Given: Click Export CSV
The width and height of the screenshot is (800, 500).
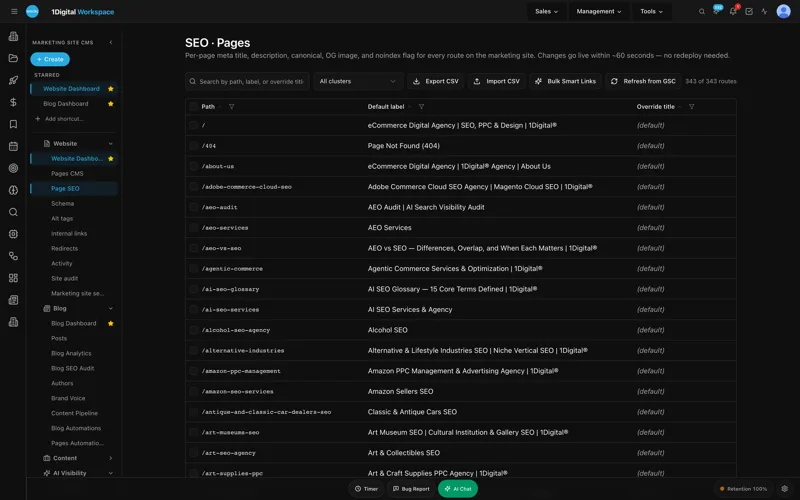Looking at the screenshot, I should (x=436, y=81).
